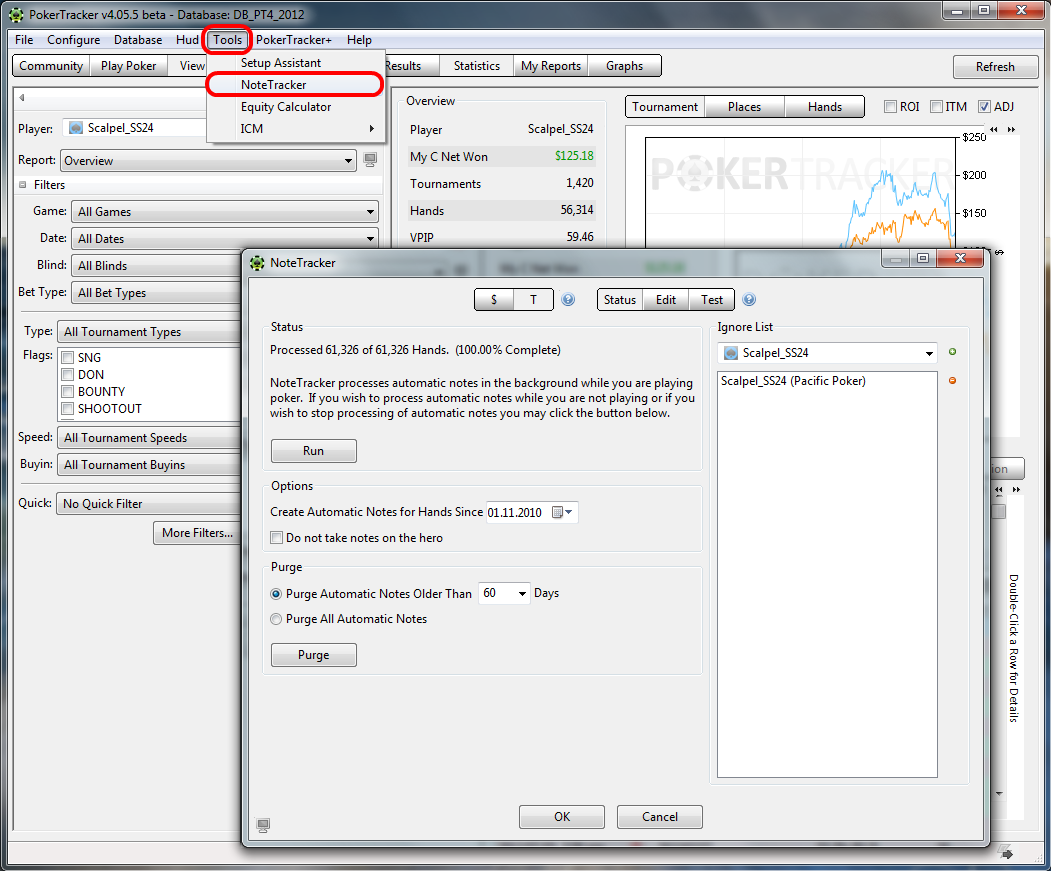
Task: Select the $ cash game toggle button
Action: (494, 300)
